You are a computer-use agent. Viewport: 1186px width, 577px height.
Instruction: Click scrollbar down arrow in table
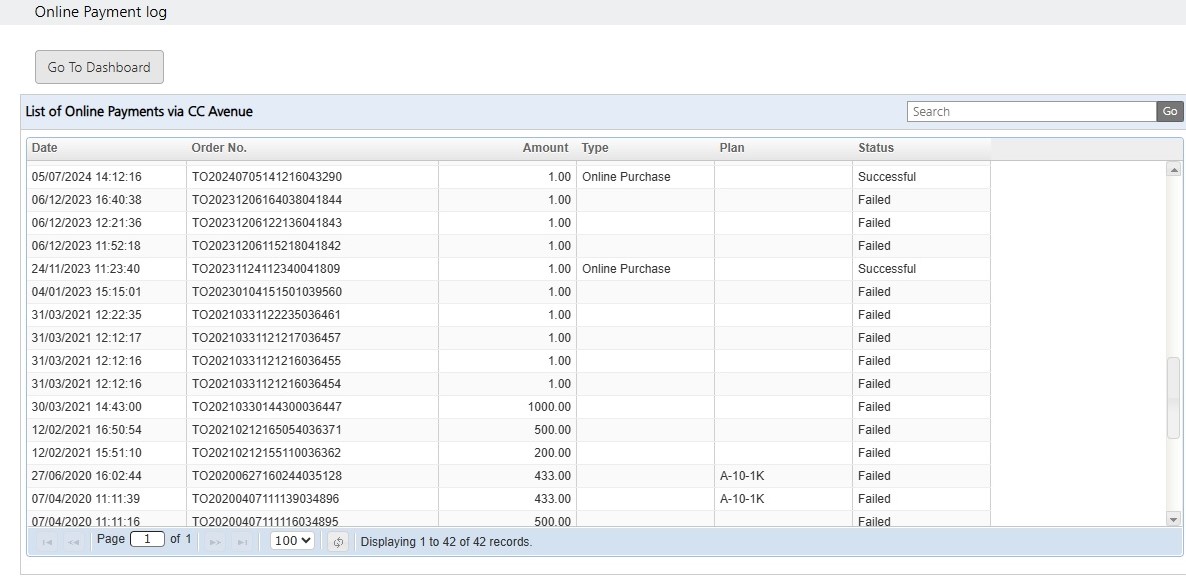point(1173,519)
